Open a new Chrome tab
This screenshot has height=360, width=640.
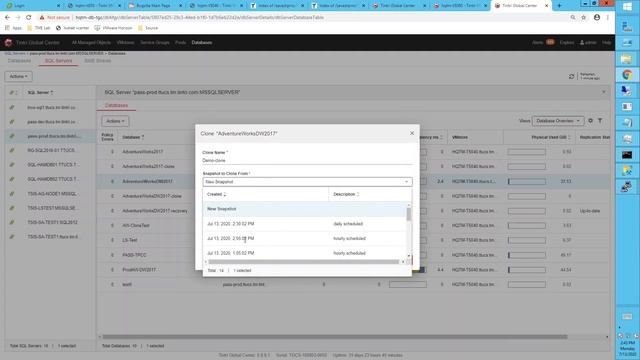tap(559, 6)
